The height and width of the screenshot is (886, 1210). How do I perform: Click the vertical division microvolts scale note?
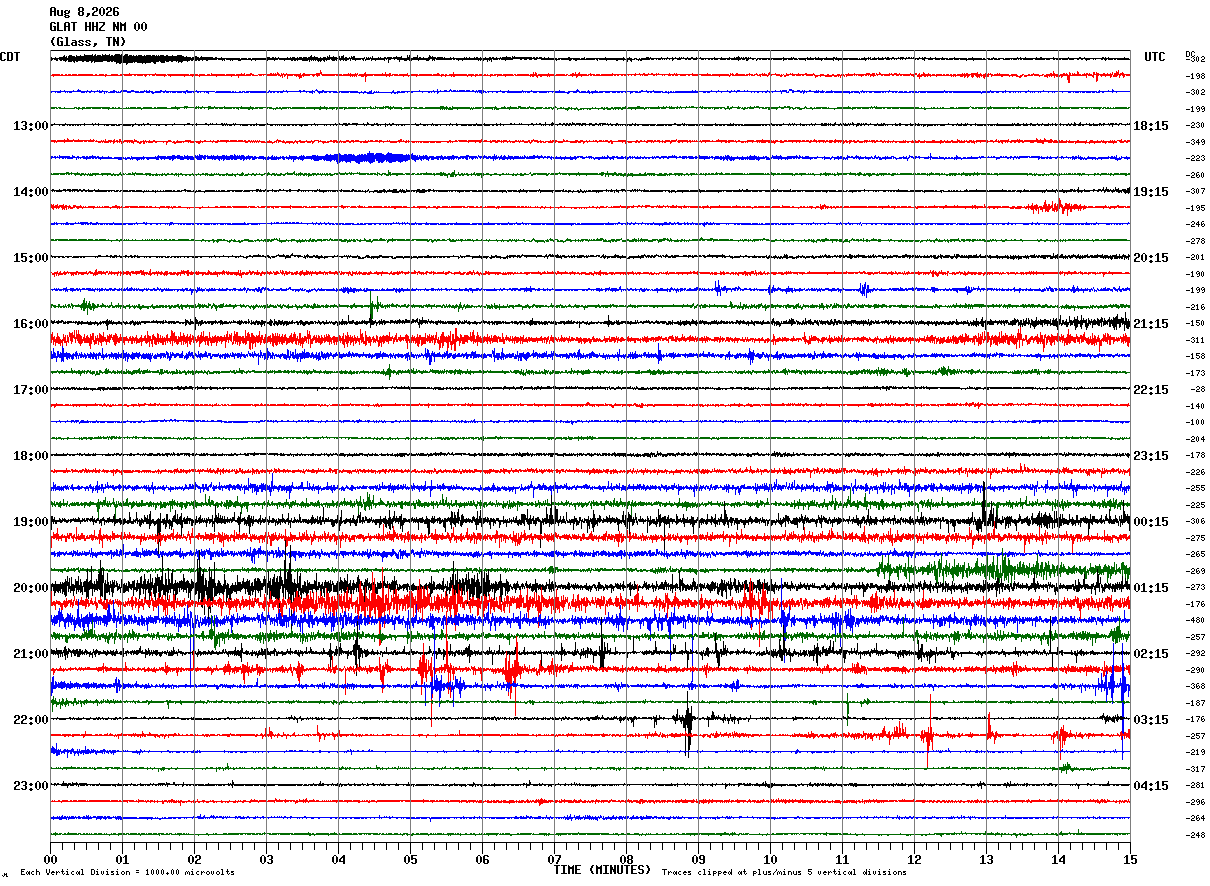[127, 873]
